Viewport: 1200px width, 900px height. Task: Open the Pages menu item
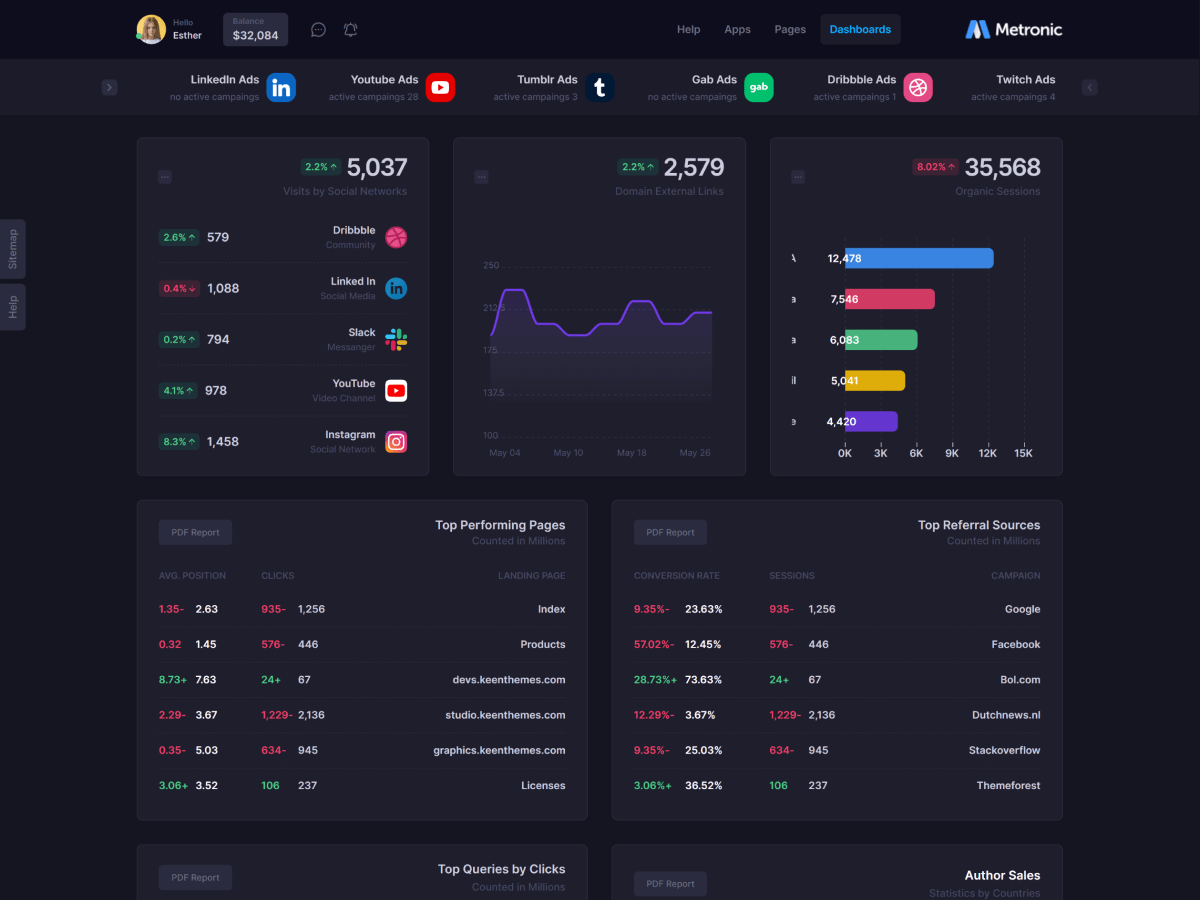[790, 30]
